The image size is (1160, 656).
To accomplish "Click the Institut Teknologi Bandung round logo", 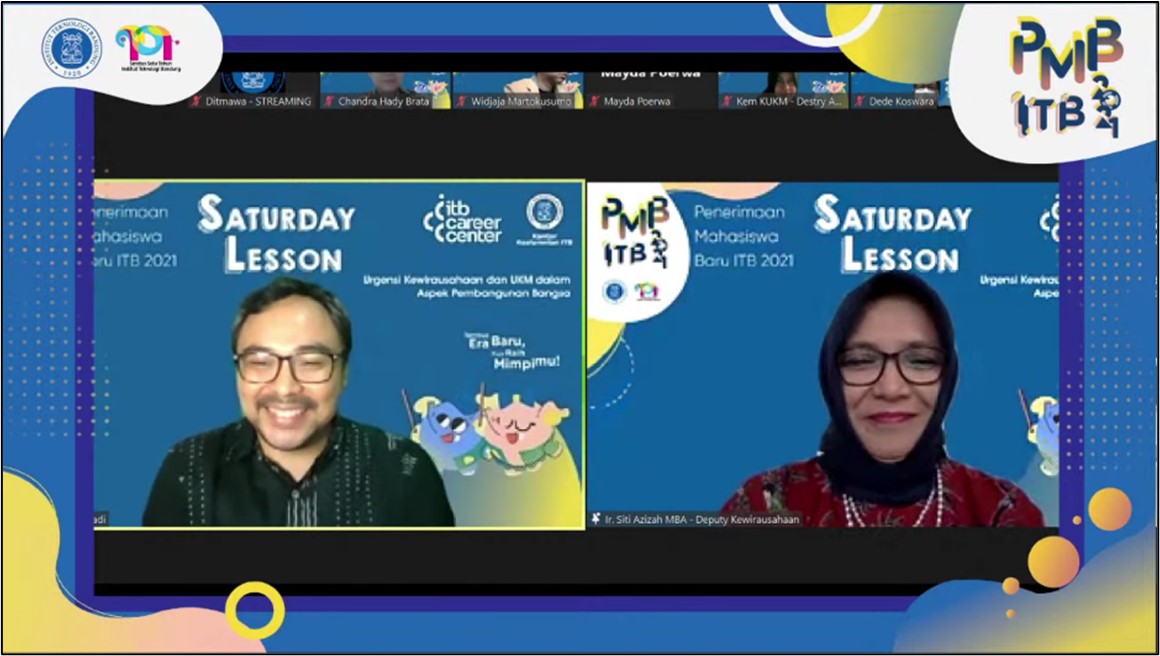I will point(72,50).
